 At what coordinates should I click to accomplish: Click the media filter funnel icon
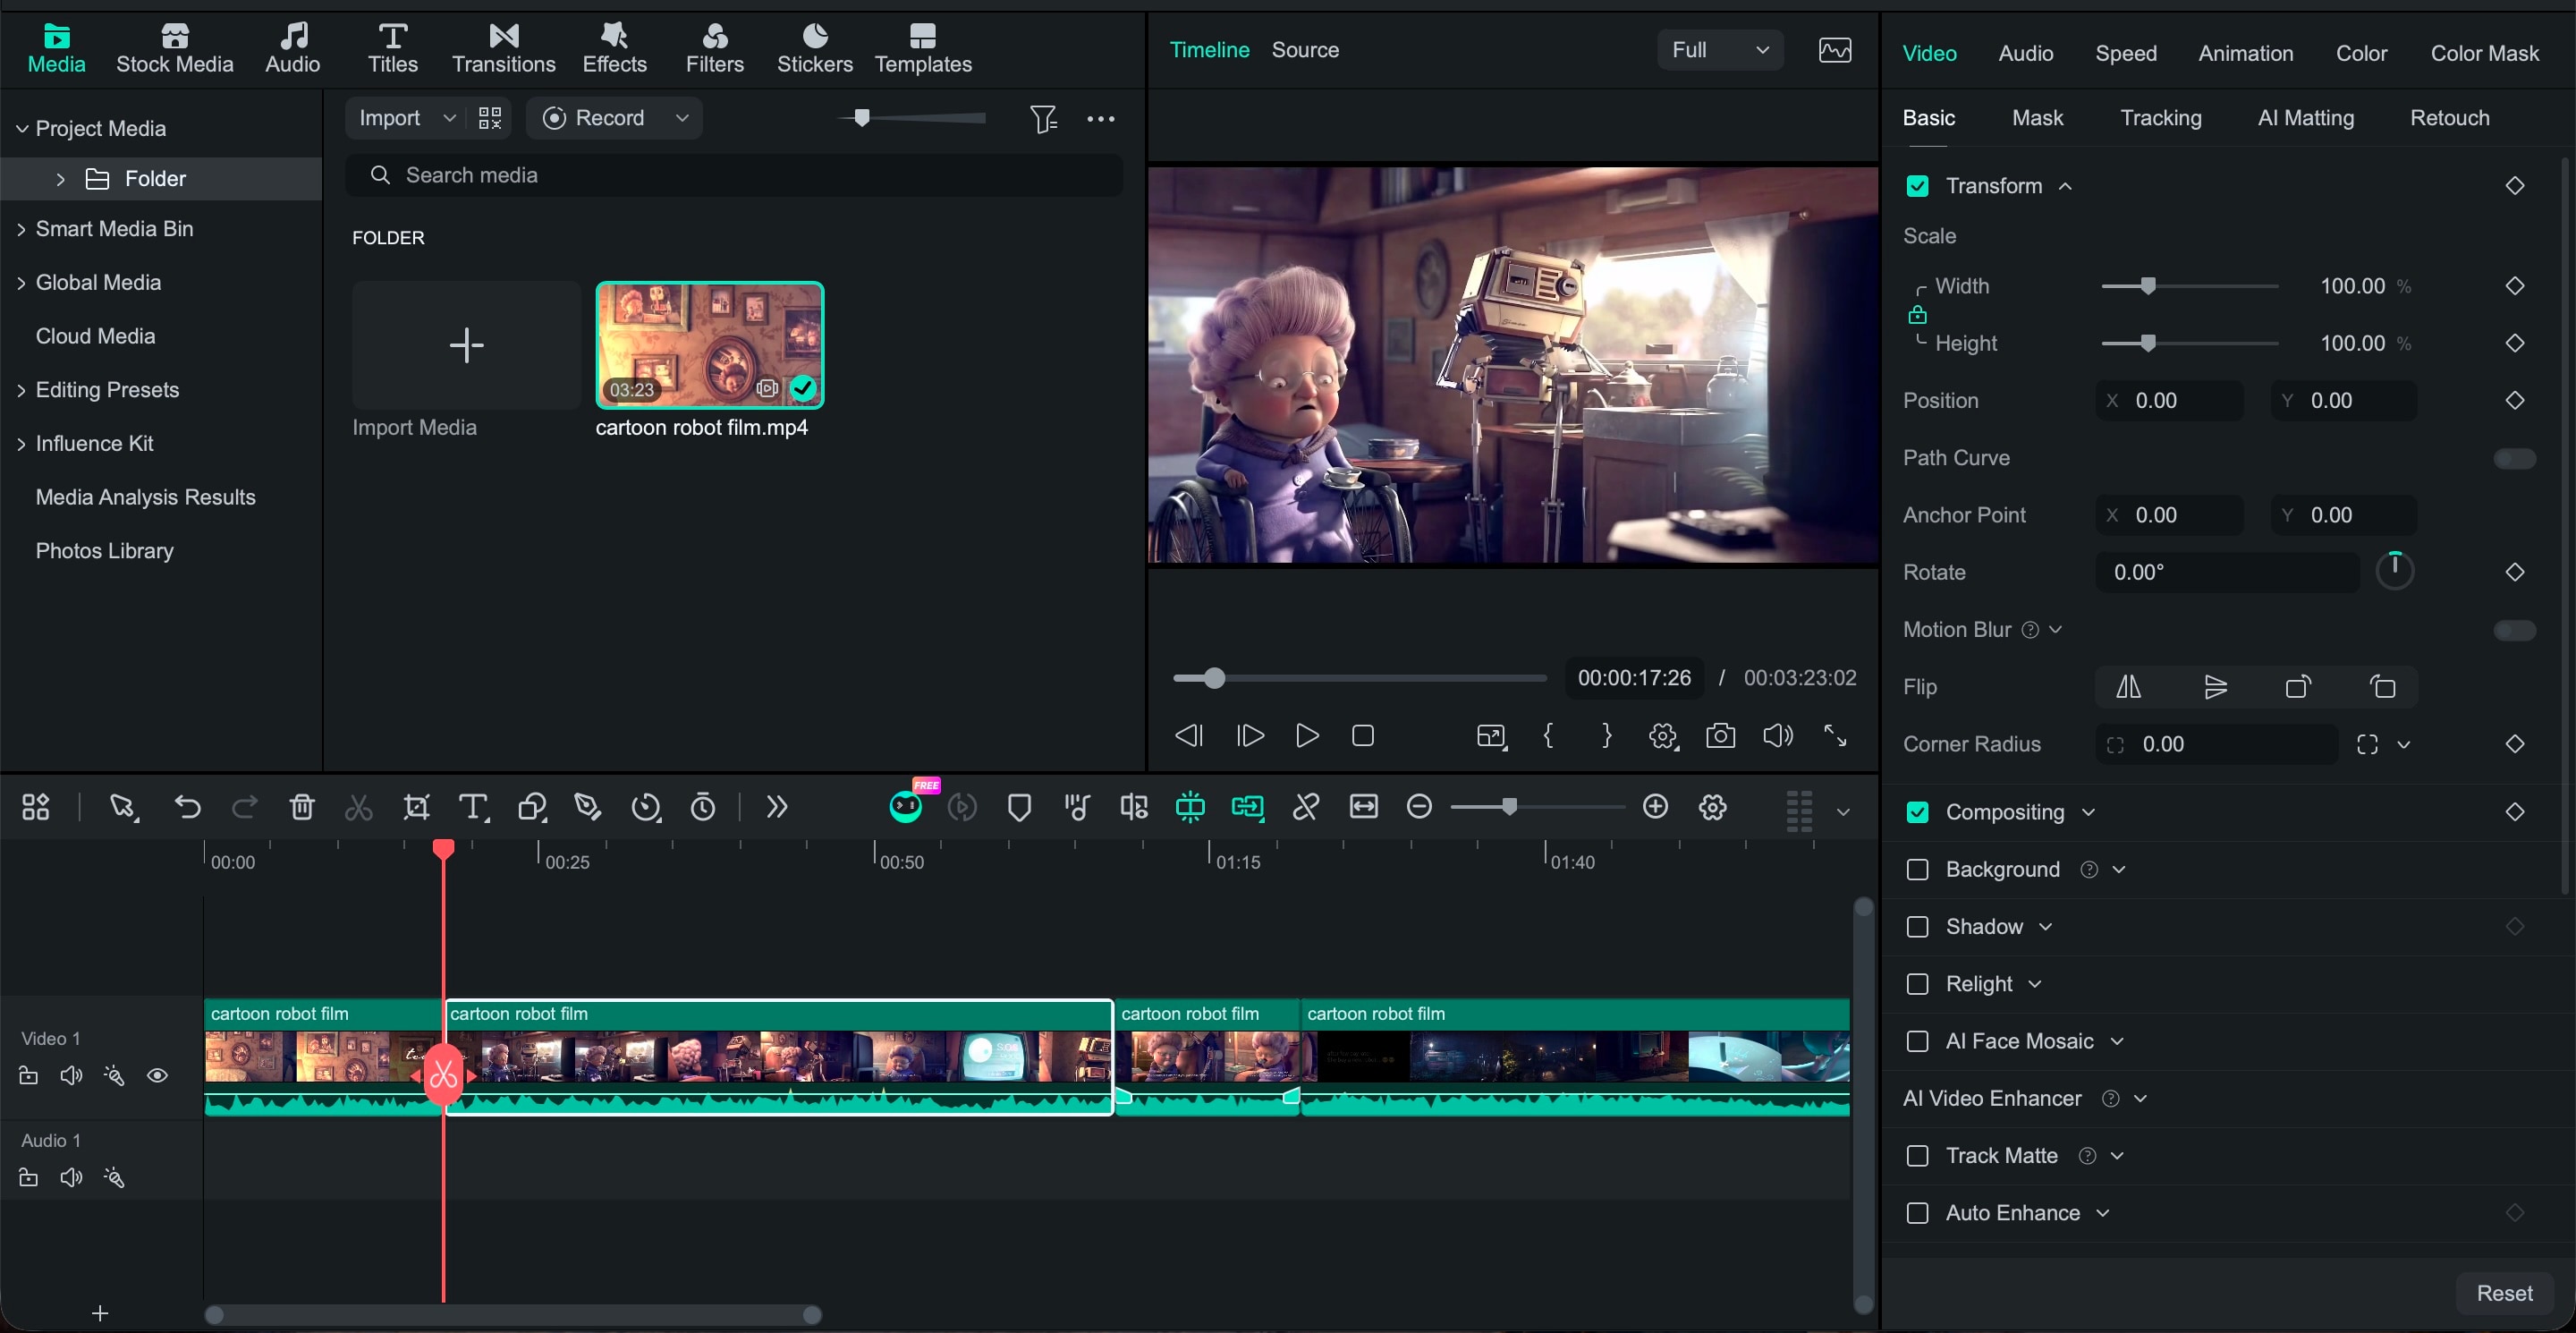(1043, 119)
